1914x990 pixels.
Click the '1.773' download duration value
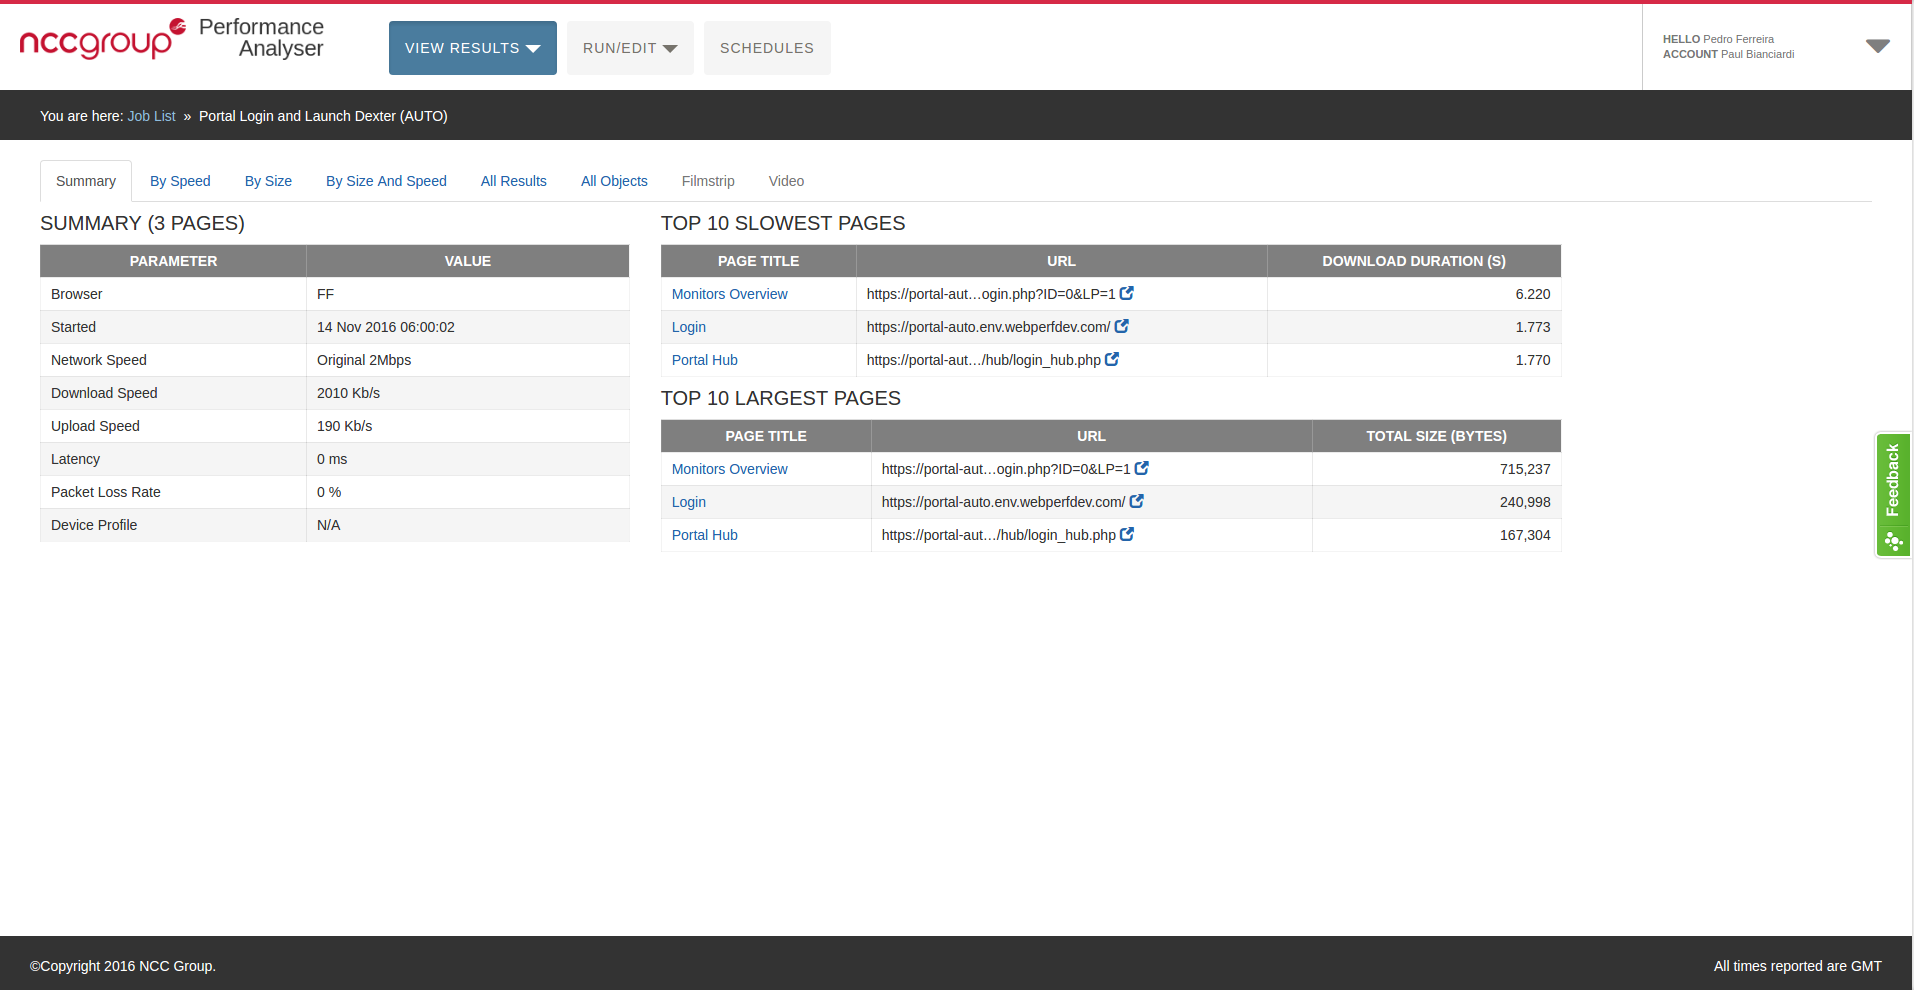point(1533,327)
